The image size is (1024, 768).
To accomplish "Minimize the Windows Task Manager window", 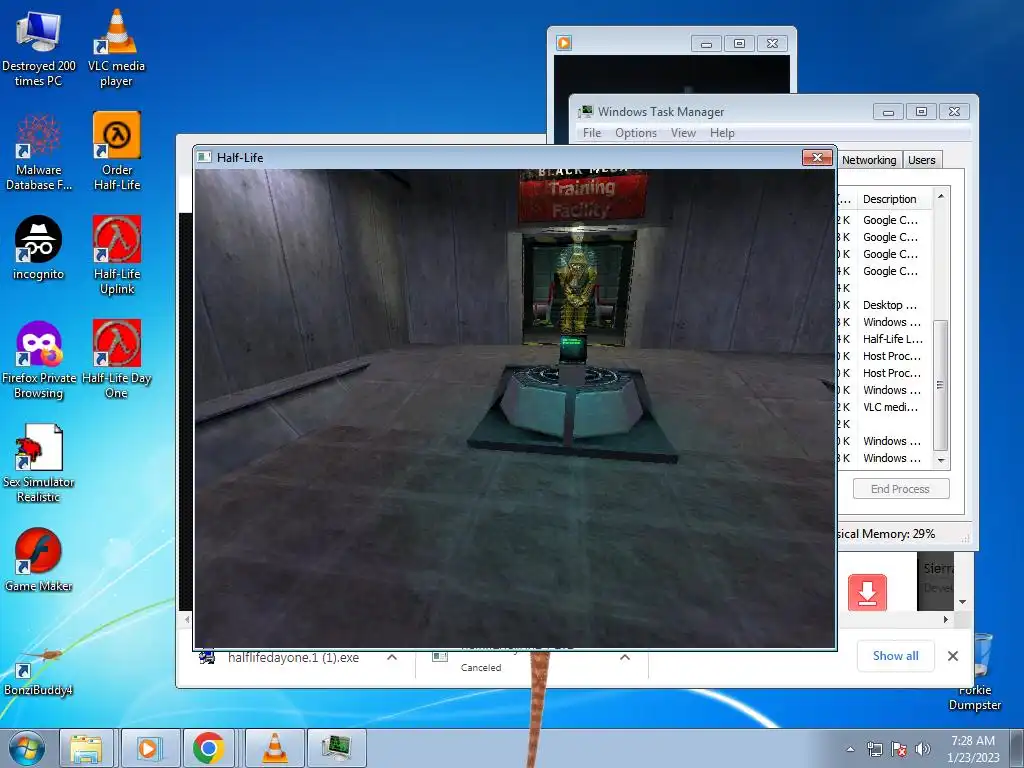I will pos(888,112).
